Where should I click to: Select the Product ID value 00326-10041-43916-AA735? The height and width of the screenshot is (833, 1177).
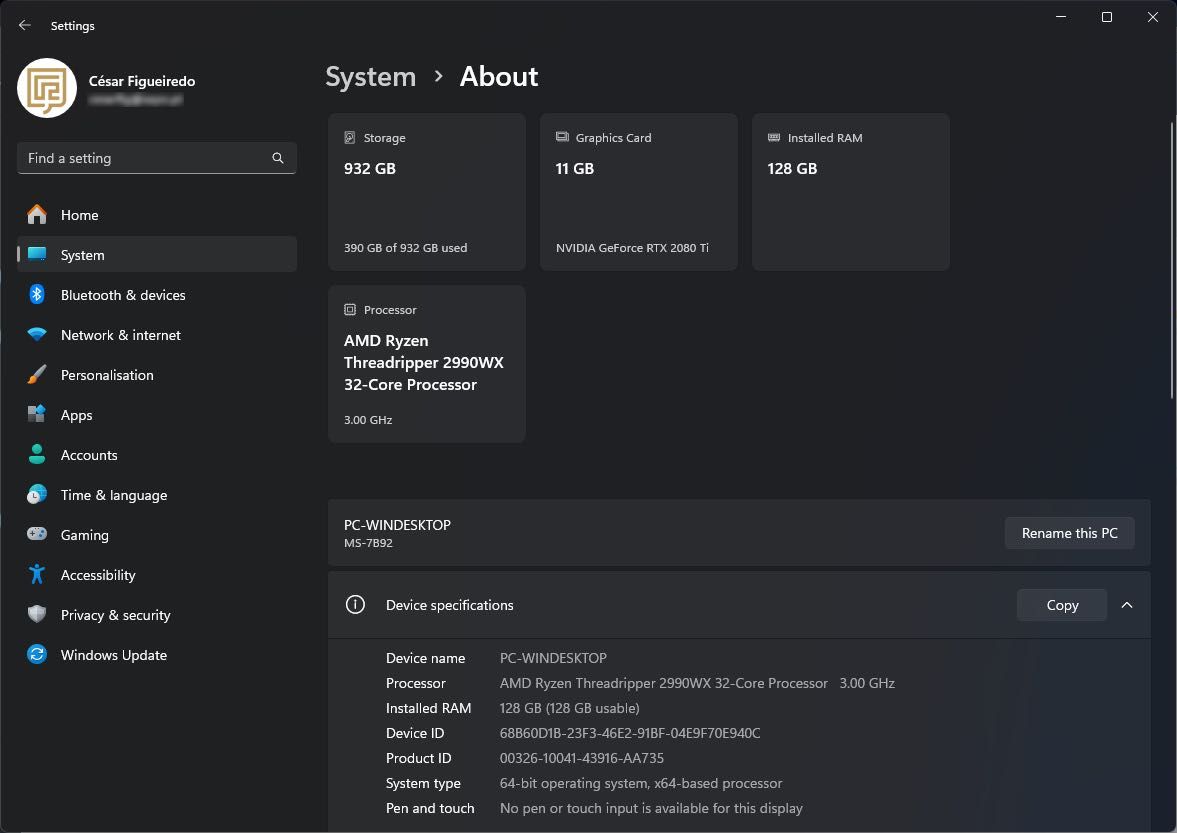point(582,758)
